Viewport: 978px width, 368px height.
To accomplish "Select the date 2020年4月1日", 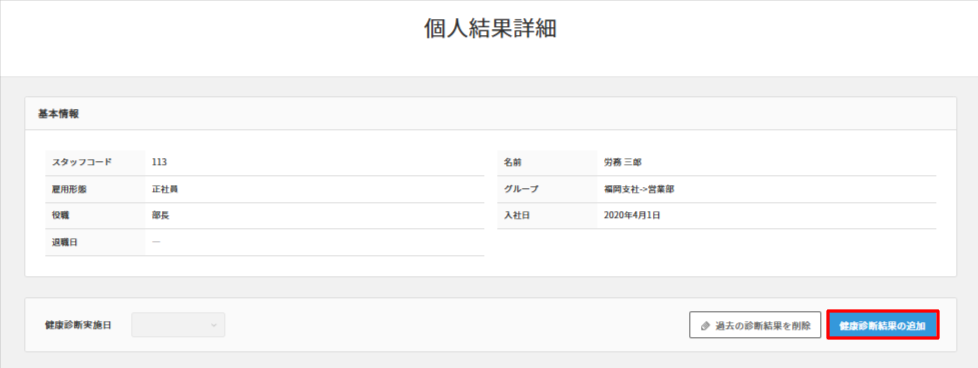I will [x=632, y=215].
